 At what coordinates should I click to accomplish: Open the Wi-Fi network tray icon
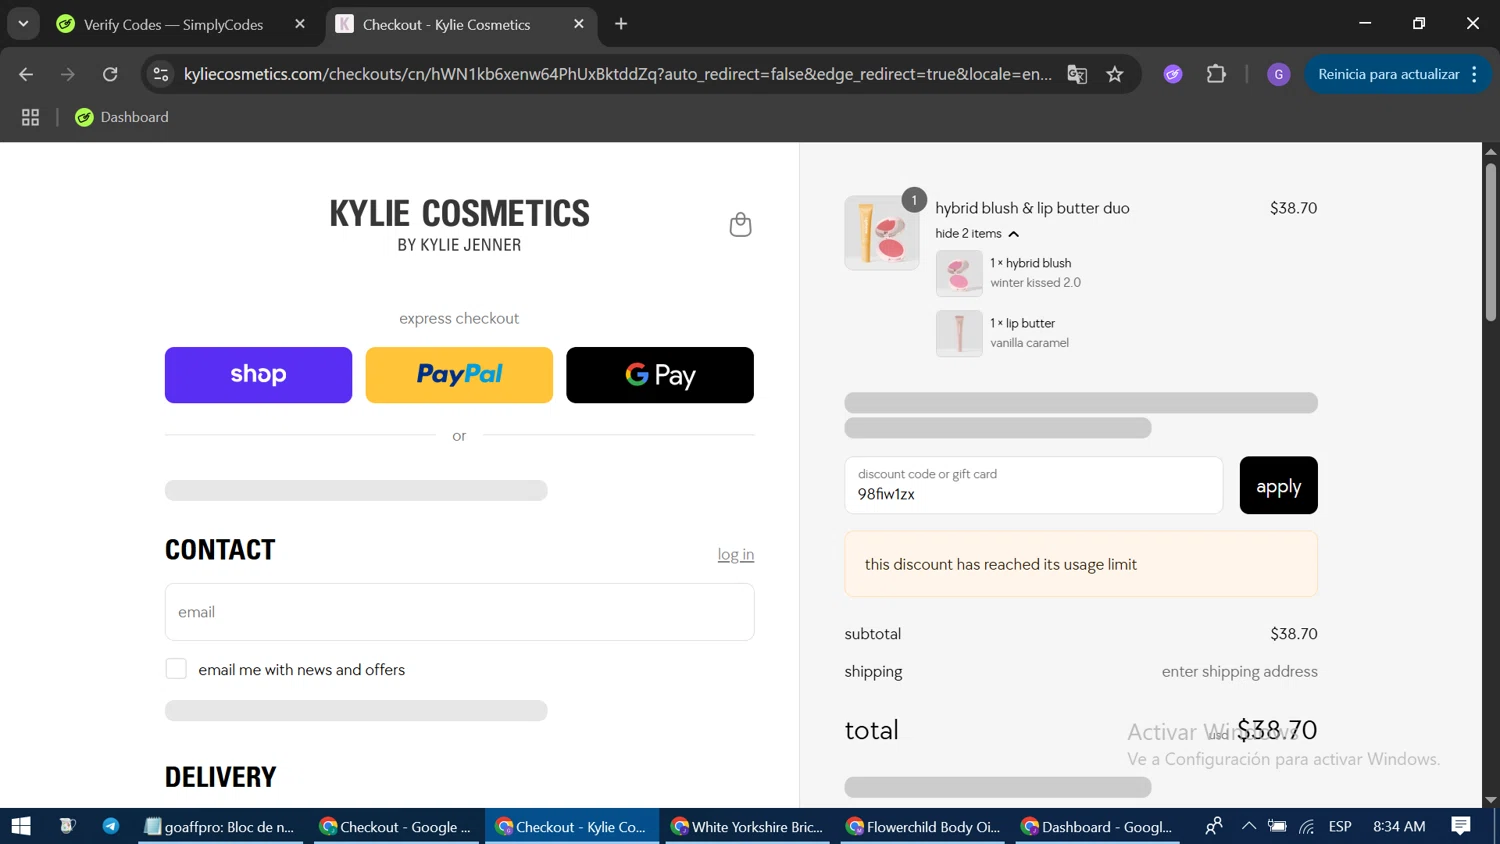coord(1307,826)
